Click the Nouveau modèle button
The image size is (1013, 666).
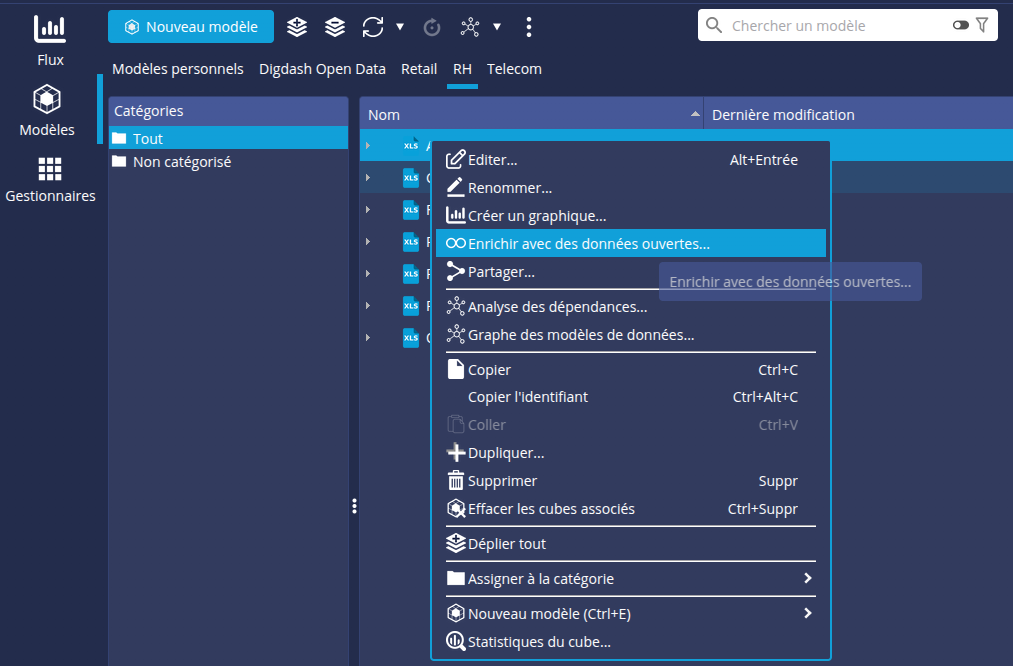click(x=190, y=27)
